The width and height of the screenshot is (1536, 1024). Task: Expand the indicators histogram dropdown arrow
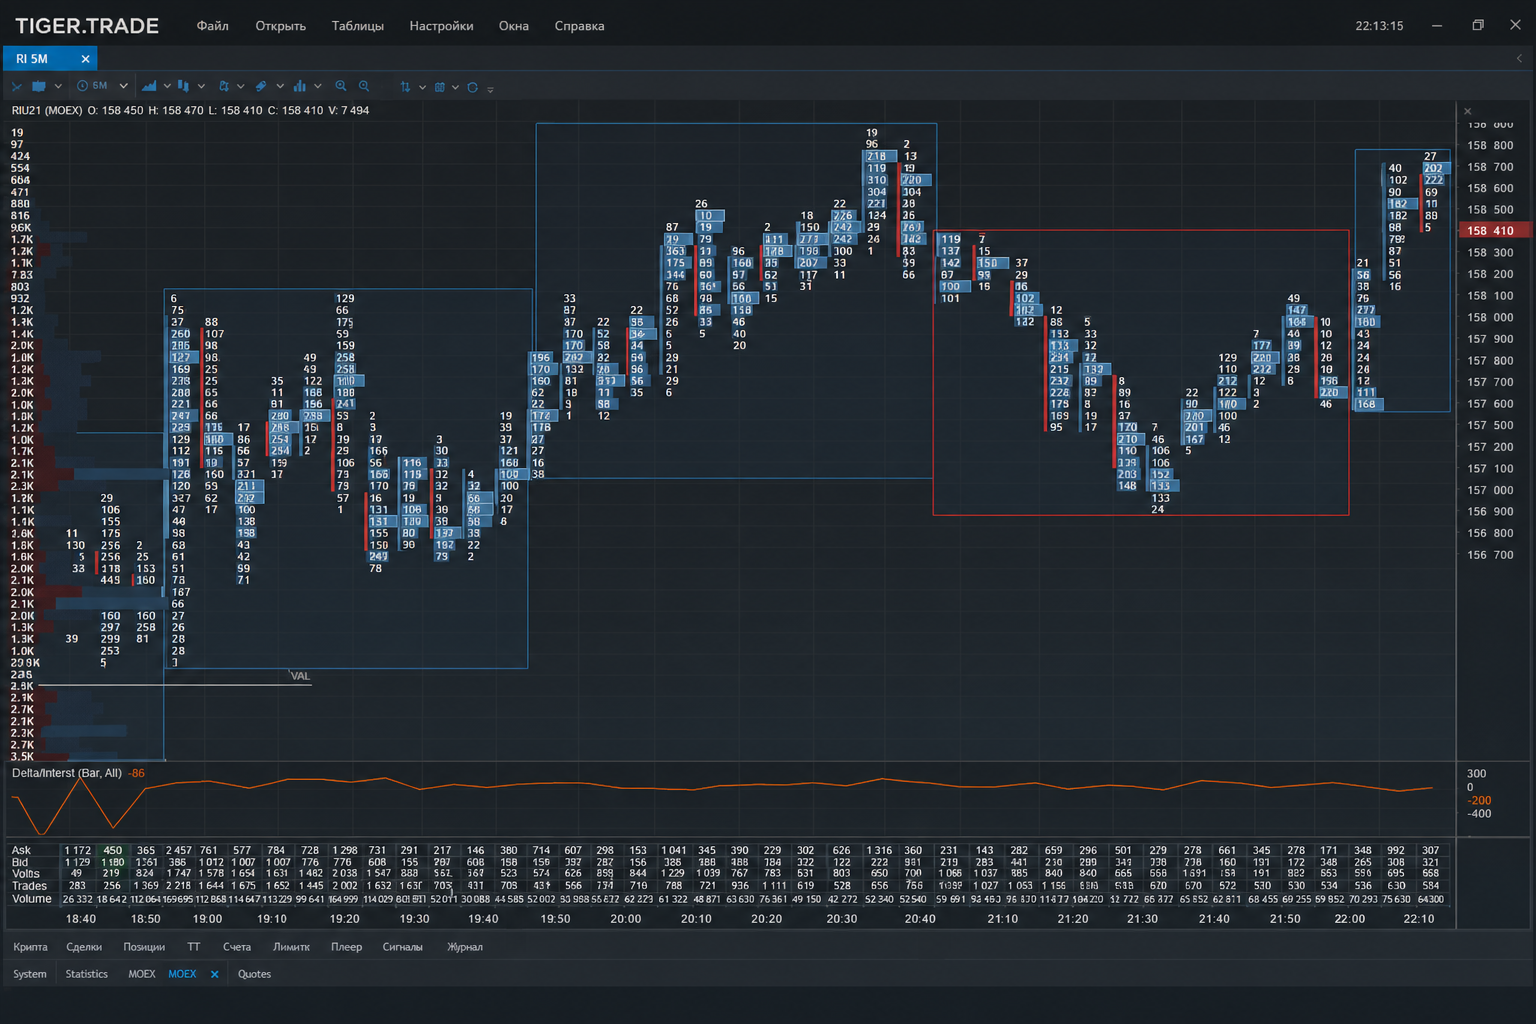coord(318,86)
